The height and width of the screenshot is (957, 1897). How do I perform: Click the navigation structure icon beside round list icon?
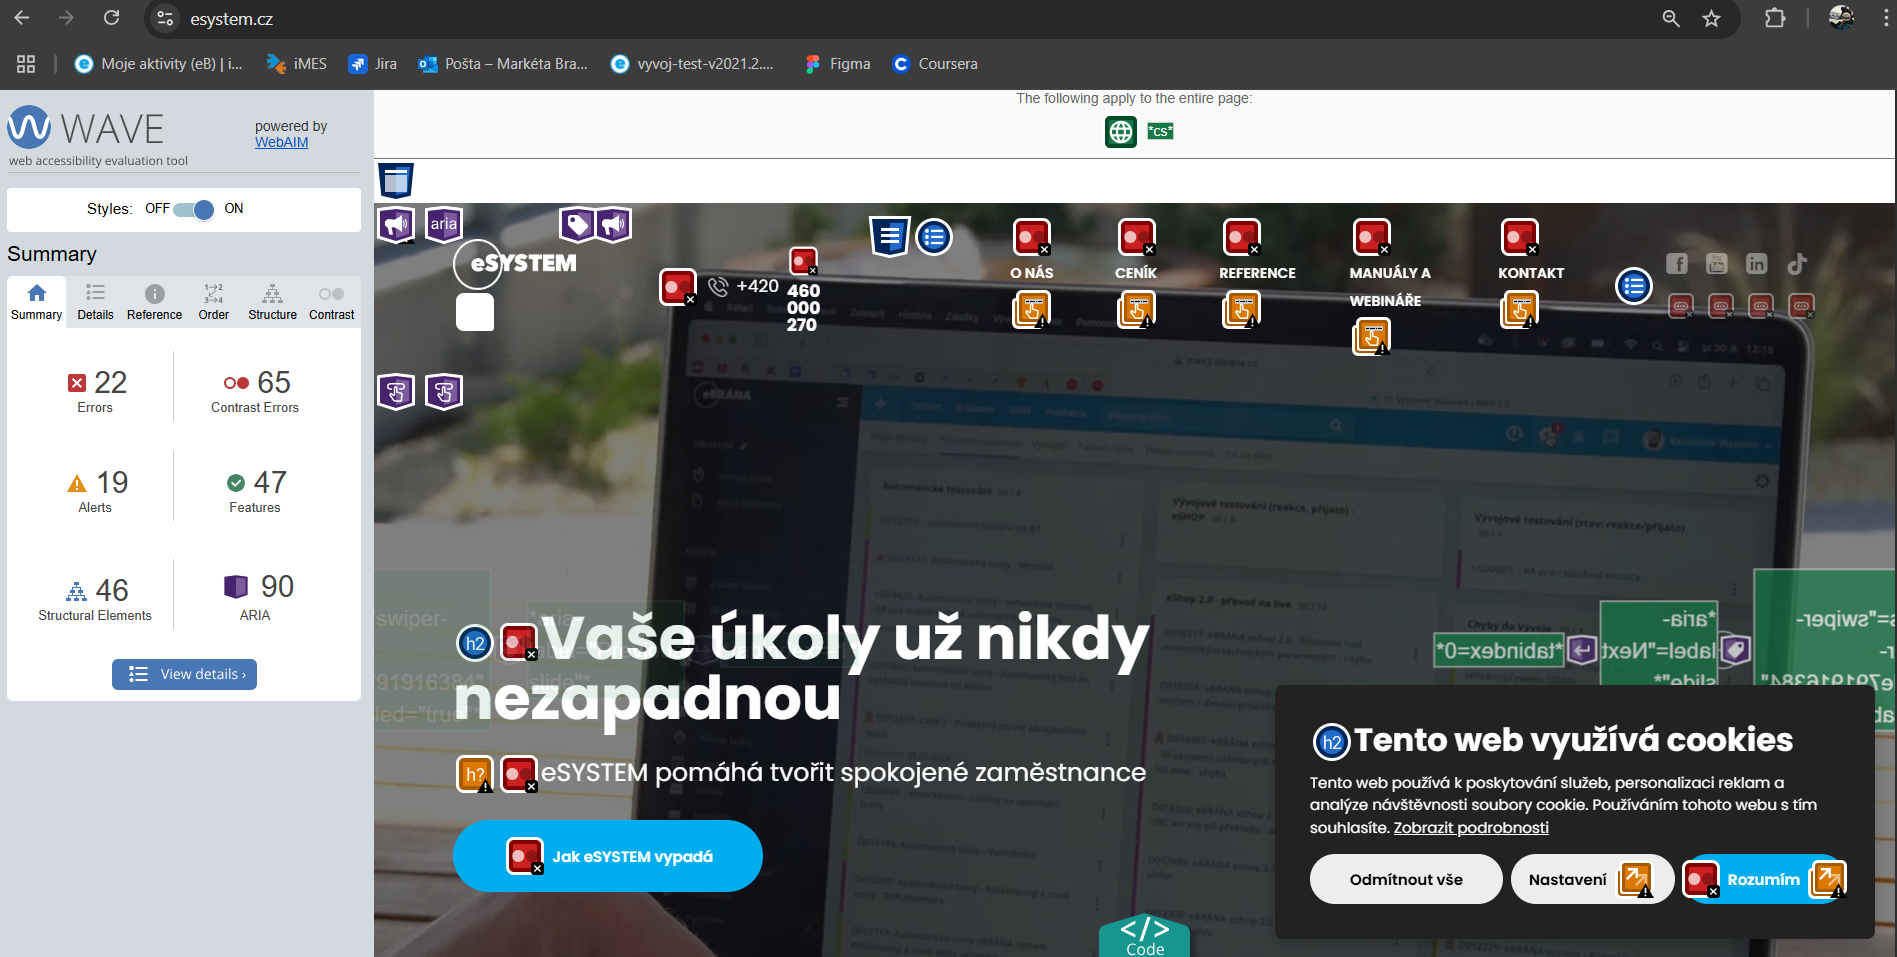(x=889, y=237)
